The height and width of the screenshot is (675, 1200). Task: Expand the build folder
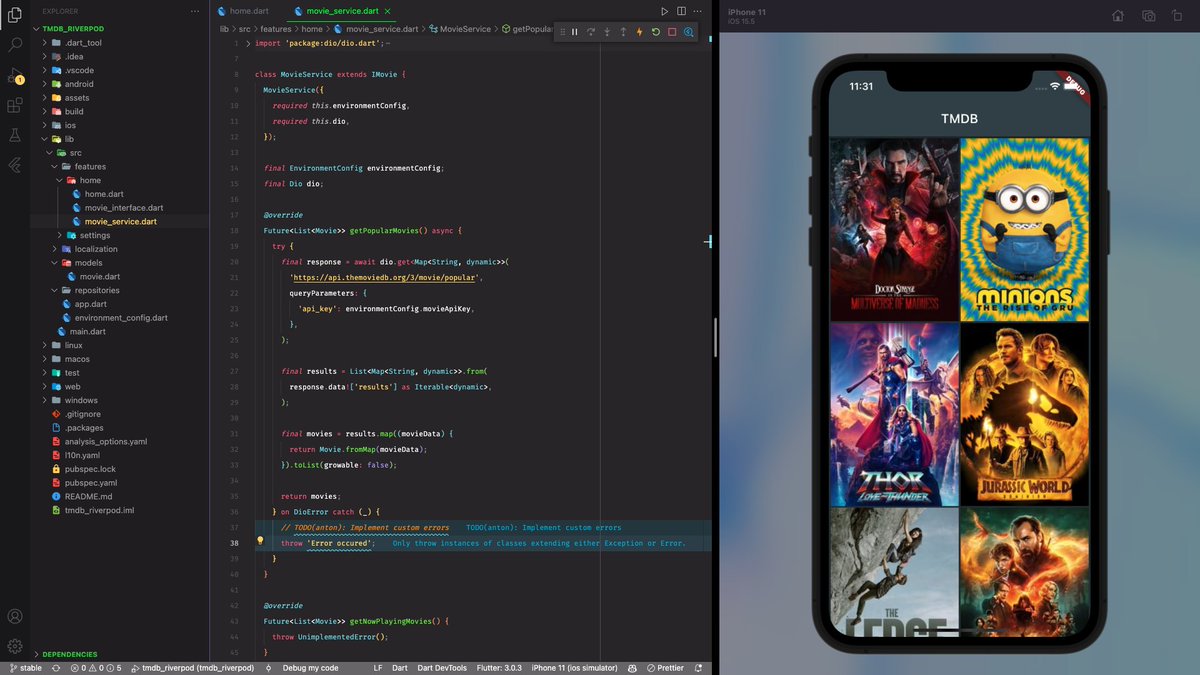tap(74, 111)
